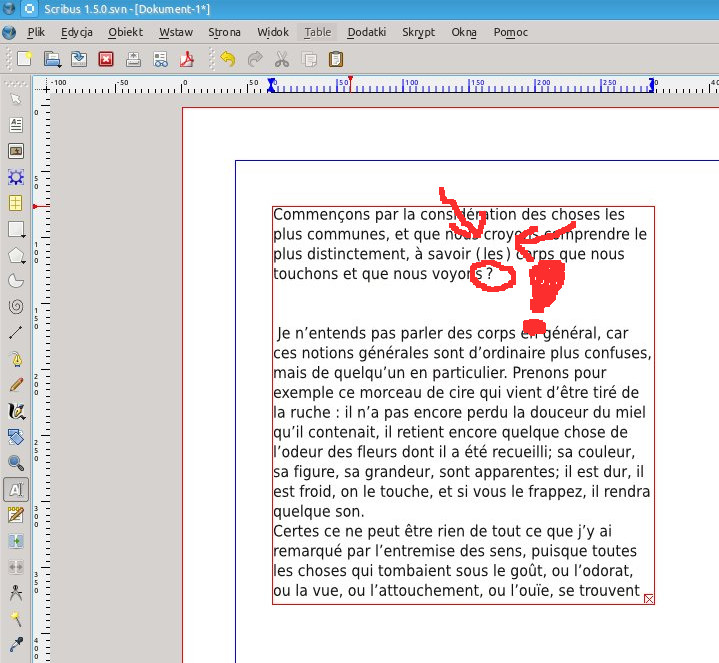Screen dimensions: 719x663
Task: Open the Wstaw menu
Action: pyautogui.click(x=175, y=32)
